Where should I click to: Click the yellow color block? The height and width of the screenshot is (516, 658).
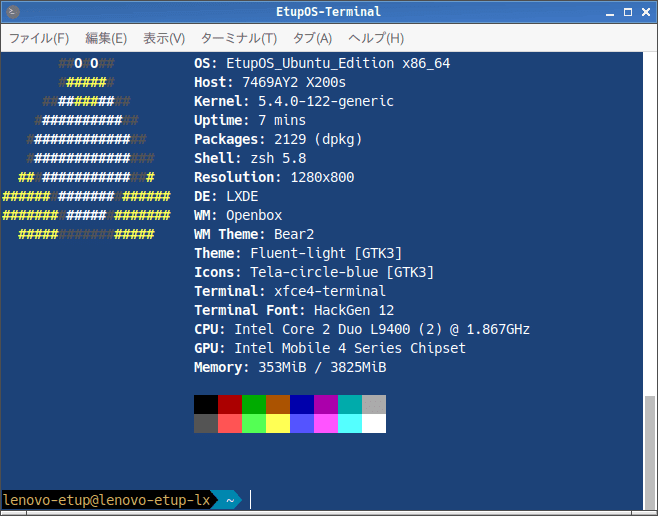click(x=278, y=423)
